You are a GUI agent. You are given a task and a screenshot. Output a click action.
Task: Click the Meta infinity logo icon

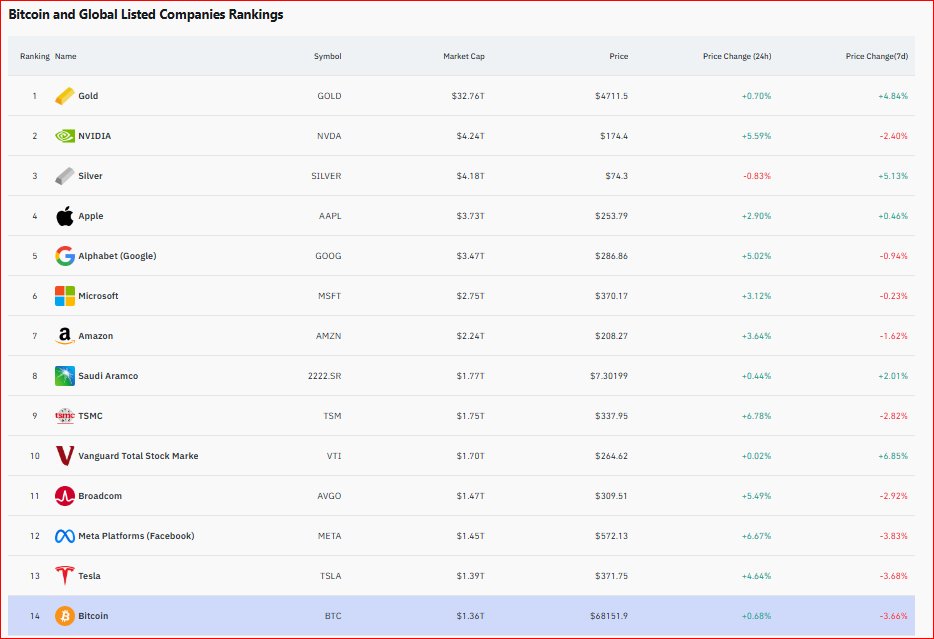click(65, 536)
